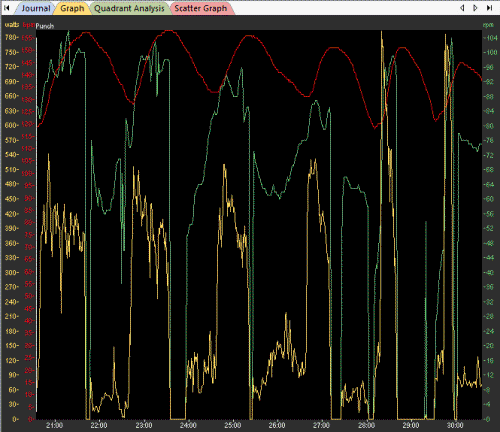Jump to last tab with skip-forward arrow
Viewport: 500px width, 432px height.
[489, 8]
